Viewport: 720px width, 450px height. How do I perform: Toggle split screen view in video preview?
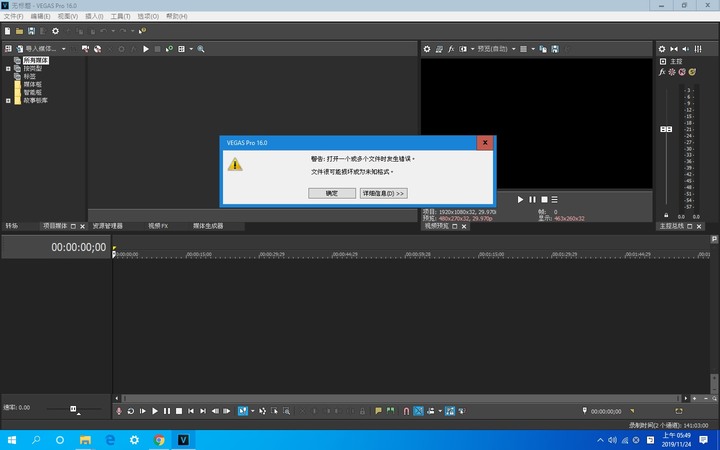tap(463, 49)
